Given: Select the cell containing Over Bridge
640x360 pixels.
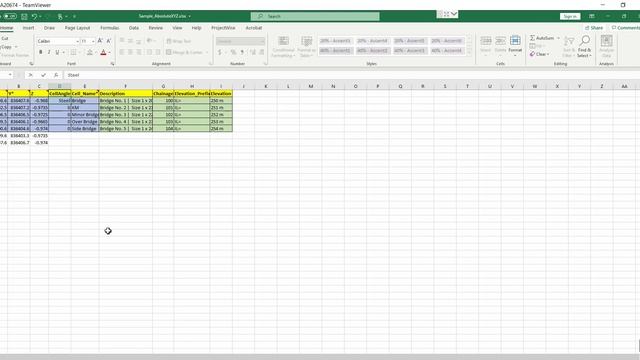Looking at the screenshot, I should tap(84, 122).
